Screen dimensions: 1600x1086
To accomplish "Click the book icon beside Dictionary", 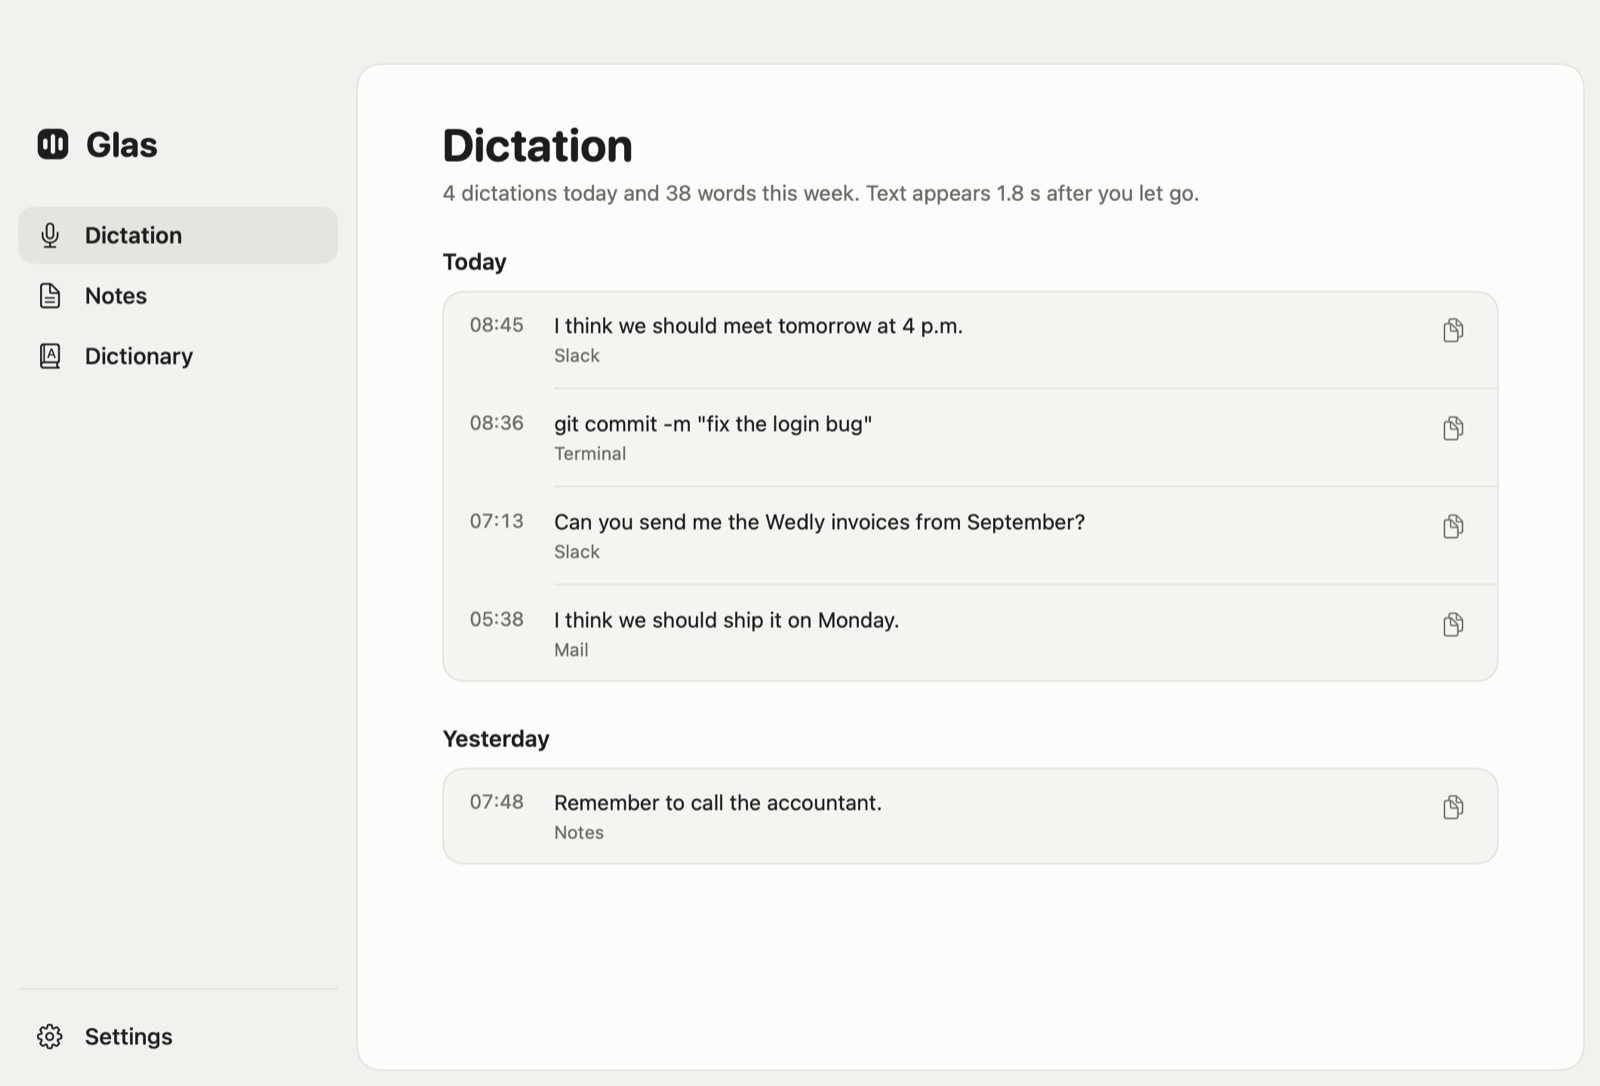I will click(50, 356).
